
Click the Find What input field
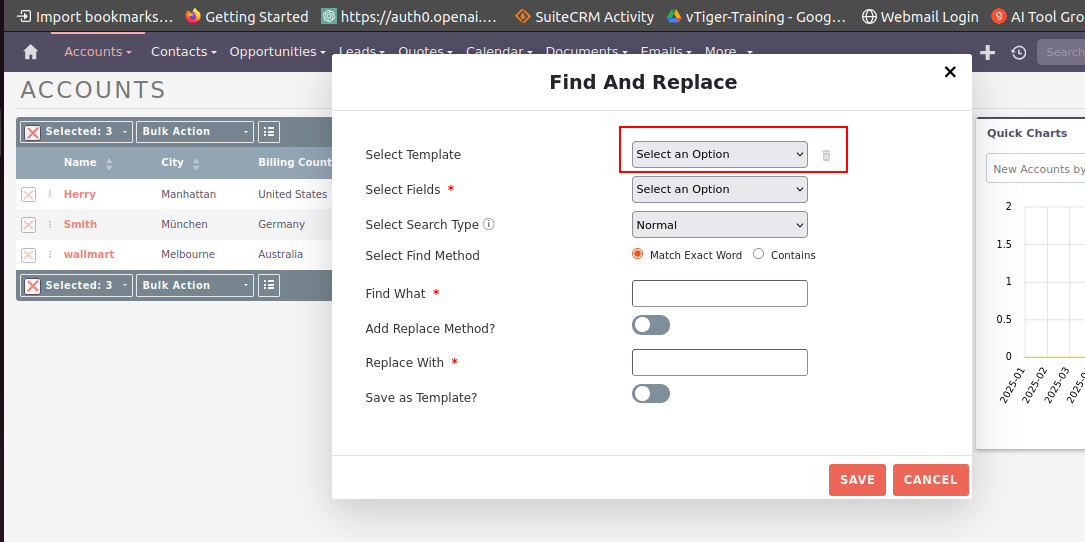pyautogui.click(x=719, y=294)
